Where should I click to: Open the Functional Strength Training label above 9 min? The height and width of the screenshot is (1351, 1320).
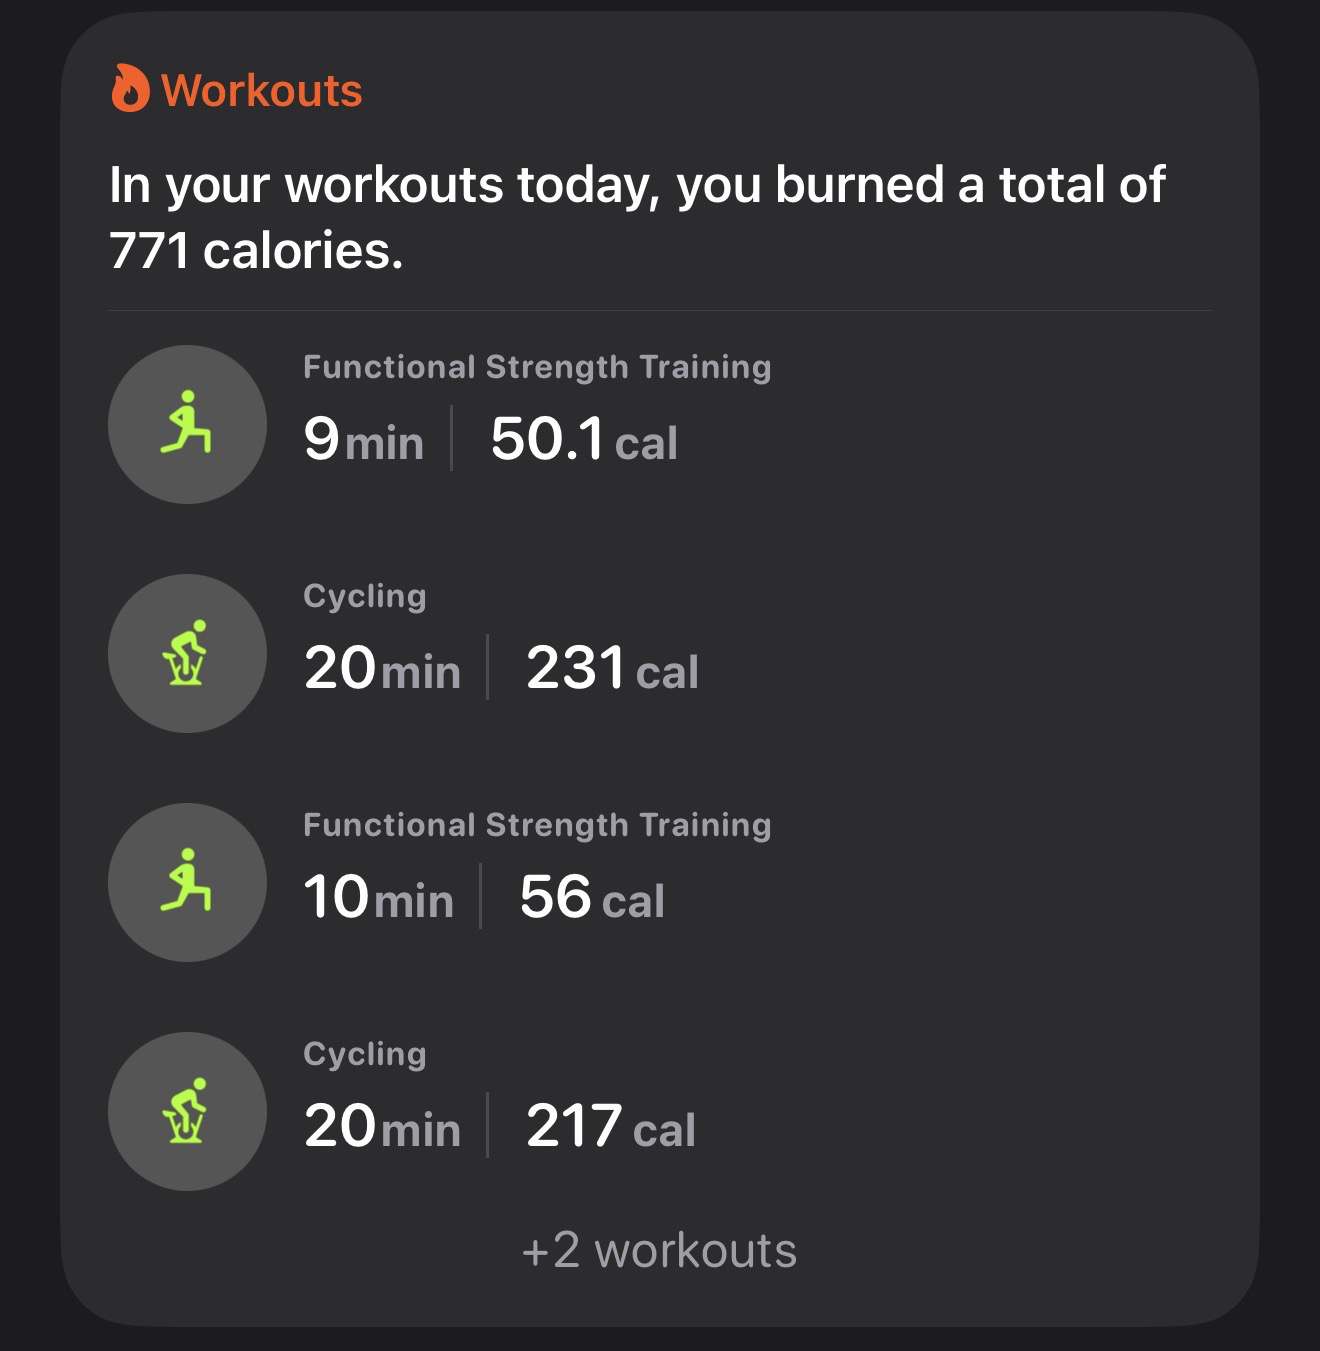coord(537,367)
